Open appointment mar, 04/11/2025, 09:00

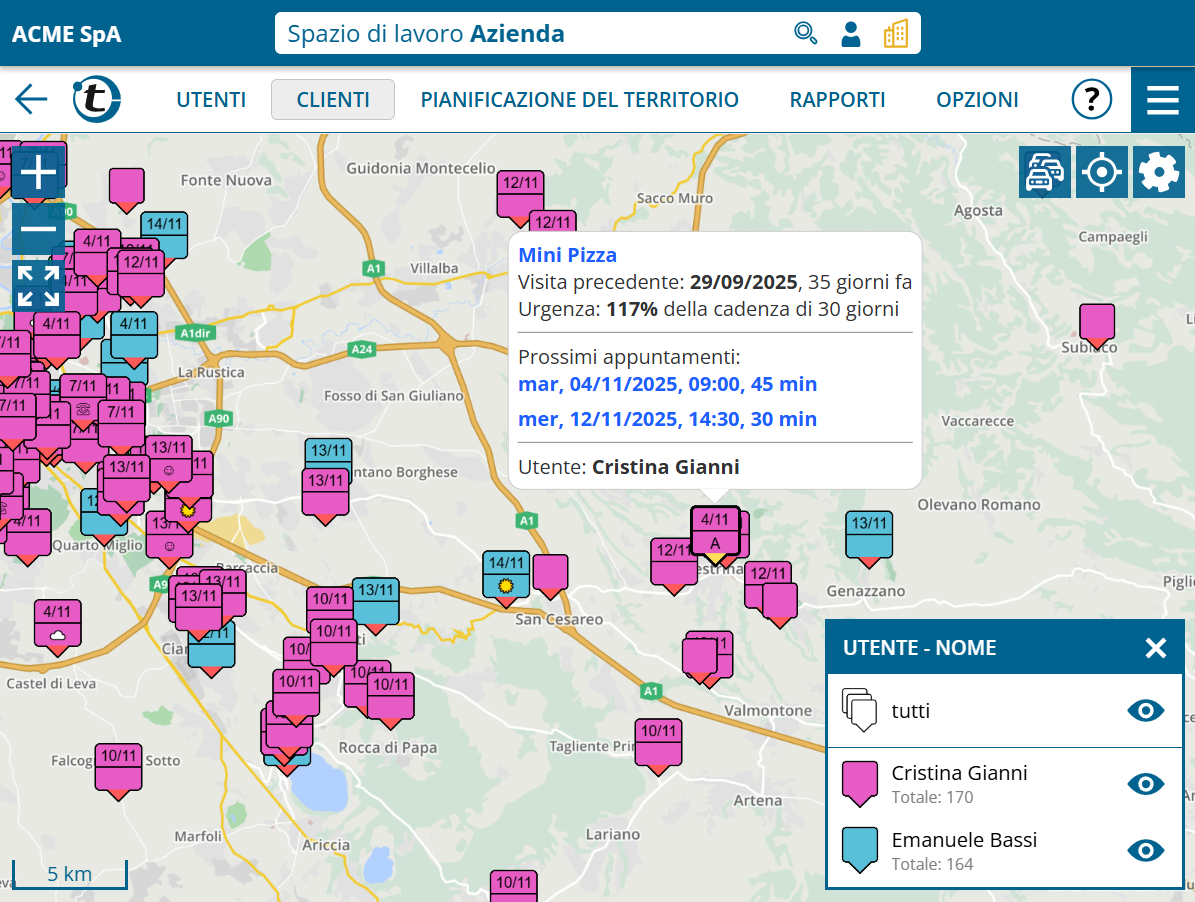pyautogui.click(x=667, y=384)
